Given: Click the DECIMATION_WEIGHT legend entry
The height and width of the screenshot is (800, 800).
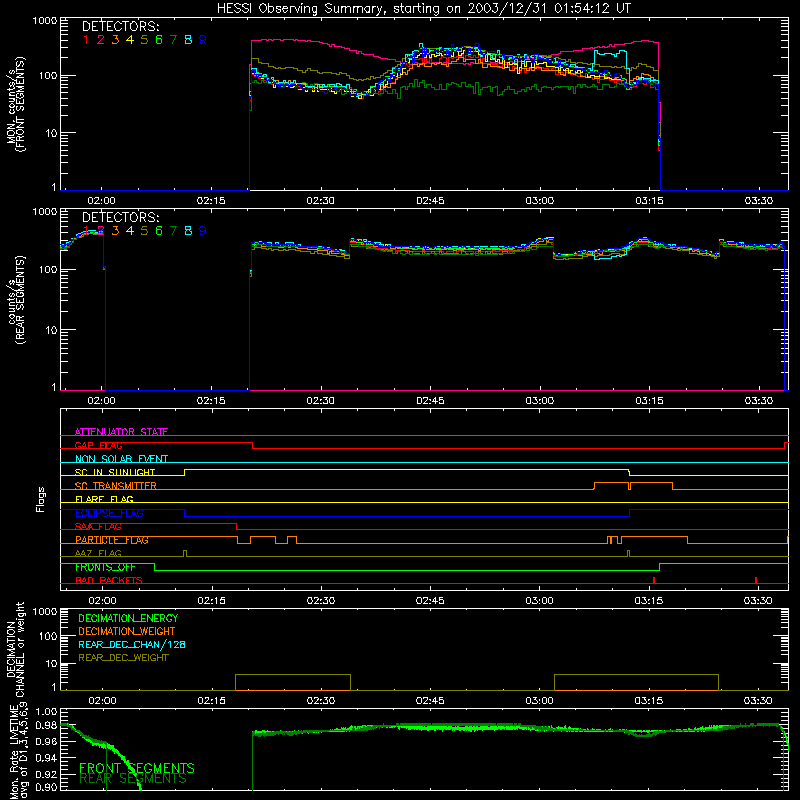Looking at the screenshot, I should pyautogui.click(x=127, y=632).
